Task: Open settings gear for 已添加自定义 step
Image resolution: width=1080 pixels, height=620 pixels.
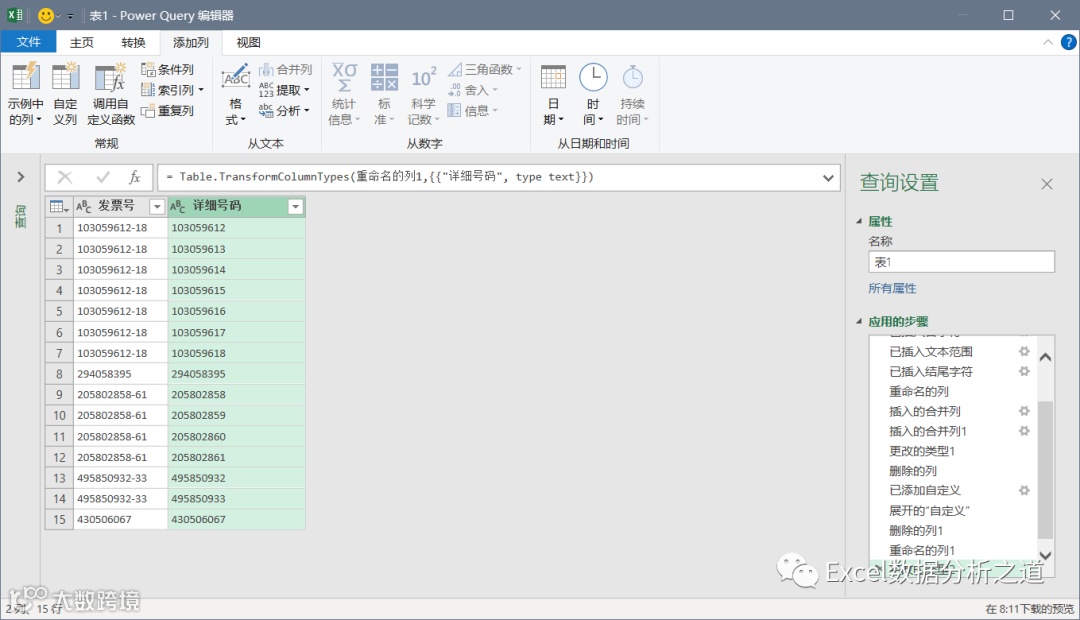Action: tap(1024, 490)
